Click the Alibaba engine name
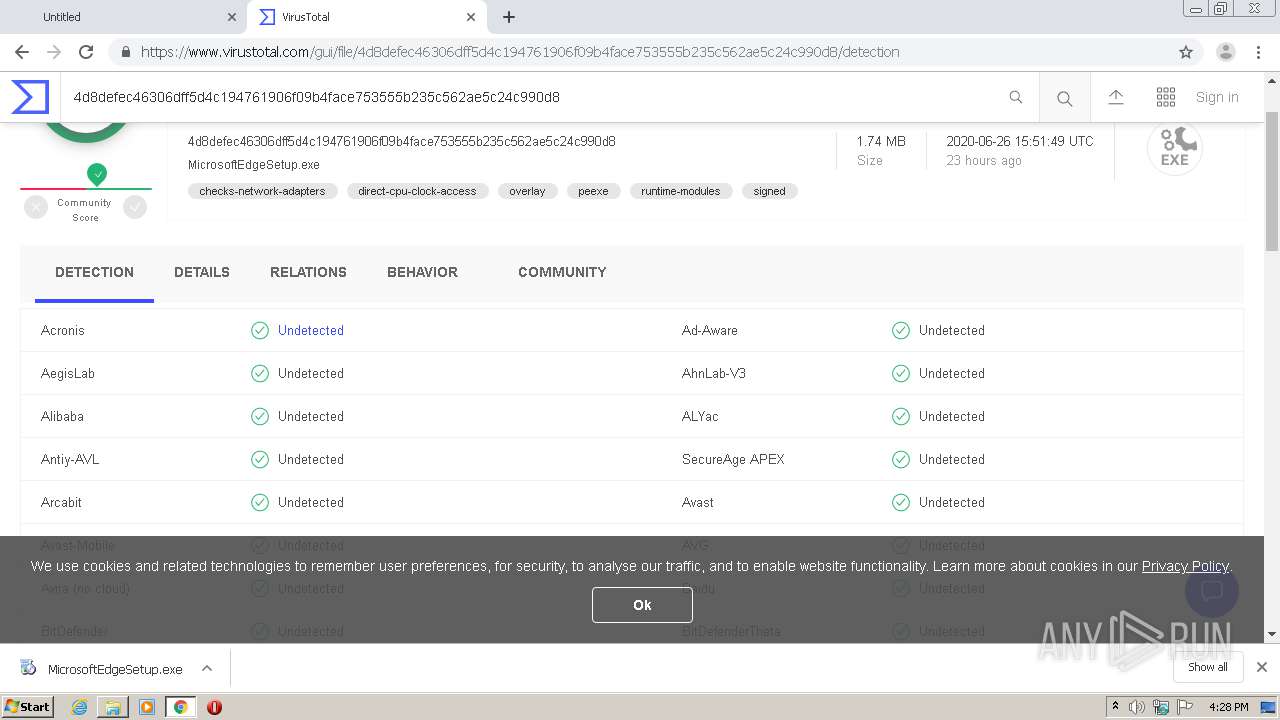 click(x=62, y=416)
